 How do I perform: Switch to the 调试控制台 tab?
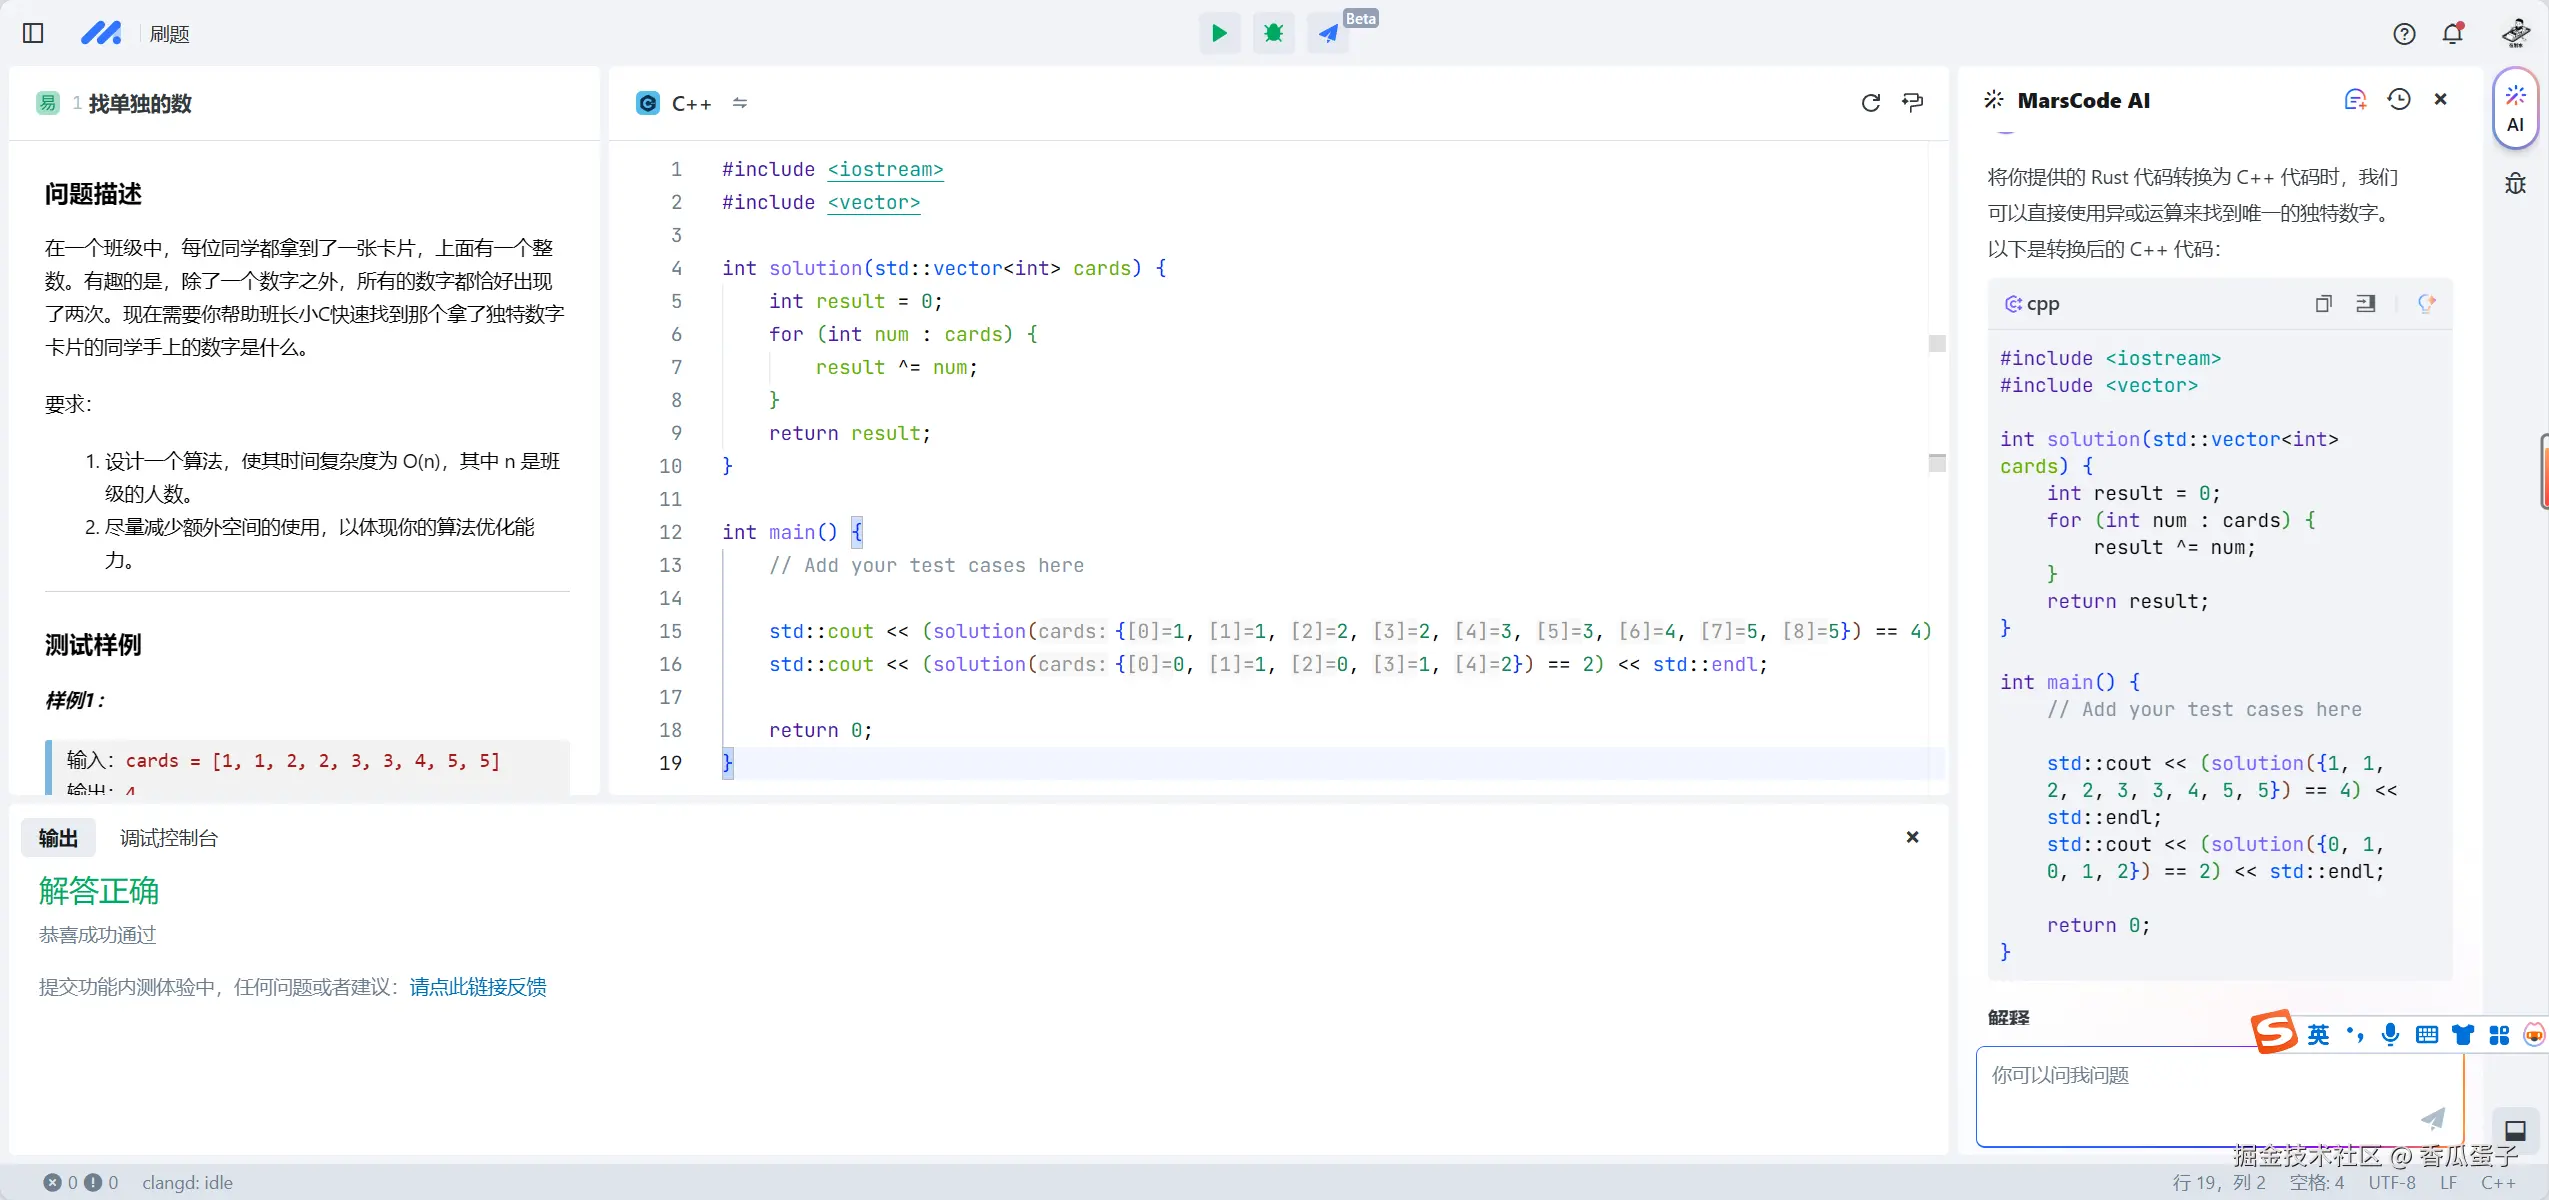(x=168, y=838)
